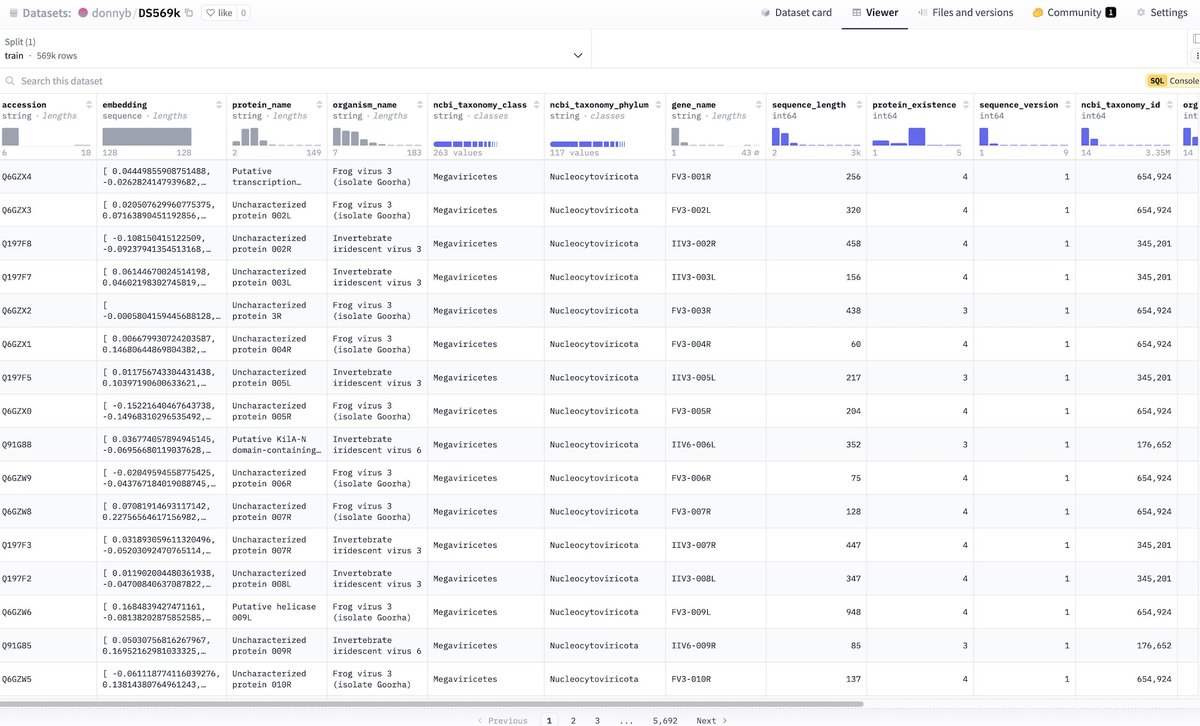Click gene_name cell FV3-001R
The width and height of the screenshot is (1200, 726).
coord(691,177)
